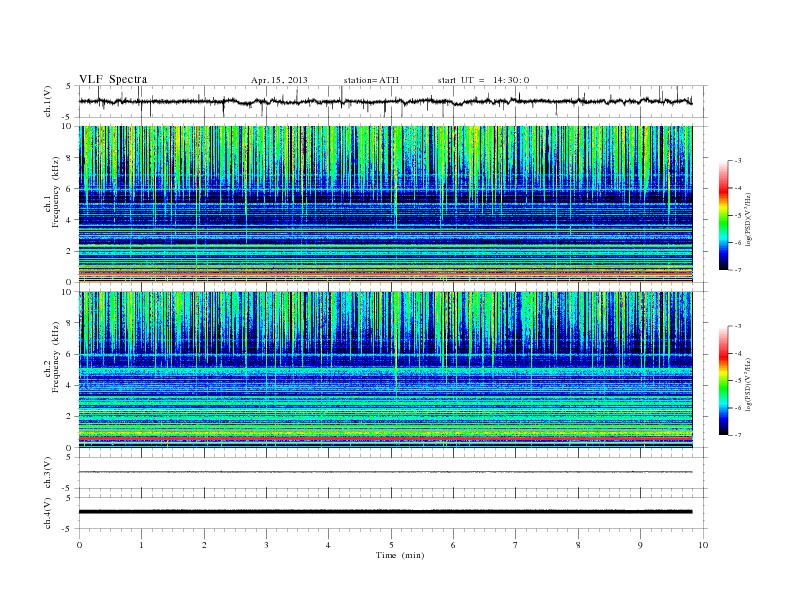792x612 pixels.
Task: Click the '-7' value on ch.2 colorbar
Action: pyautogui.click(x=737, y=435)
